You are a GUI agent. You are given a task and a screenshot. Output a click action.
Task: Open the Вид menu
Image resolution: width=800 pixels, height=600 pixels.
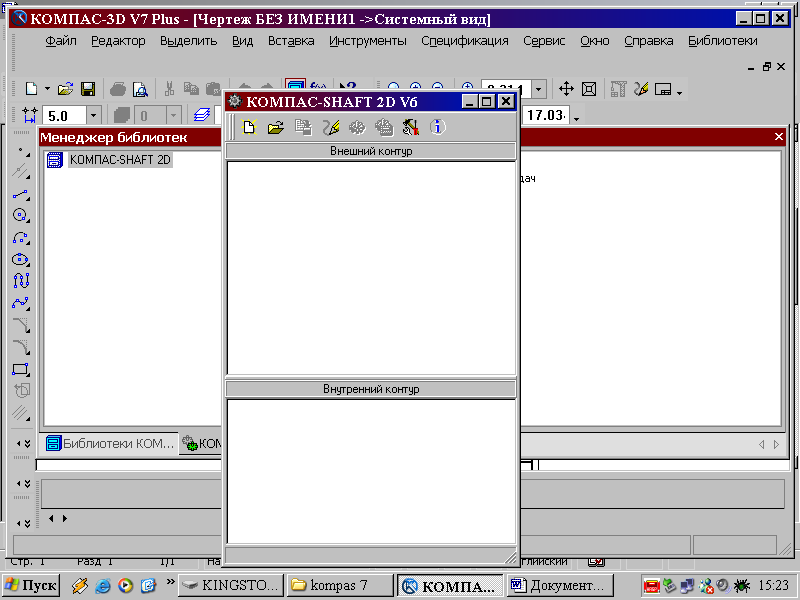tap(242, 41)
